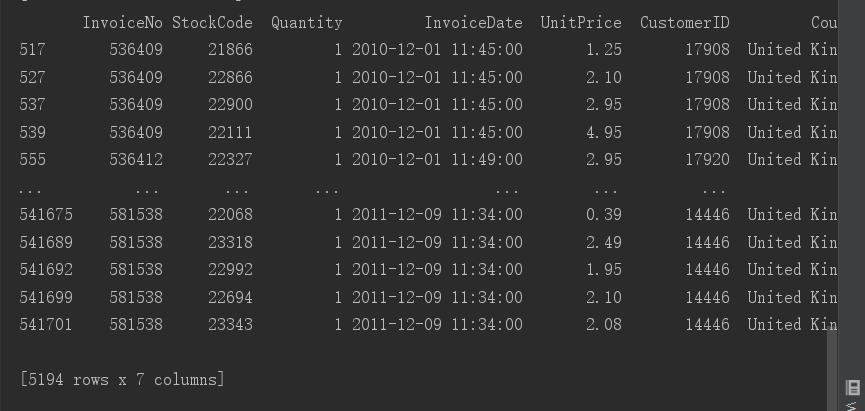
Task: Click the CustomerID column header
Action: pyautogui.click(x=684, y=22)
